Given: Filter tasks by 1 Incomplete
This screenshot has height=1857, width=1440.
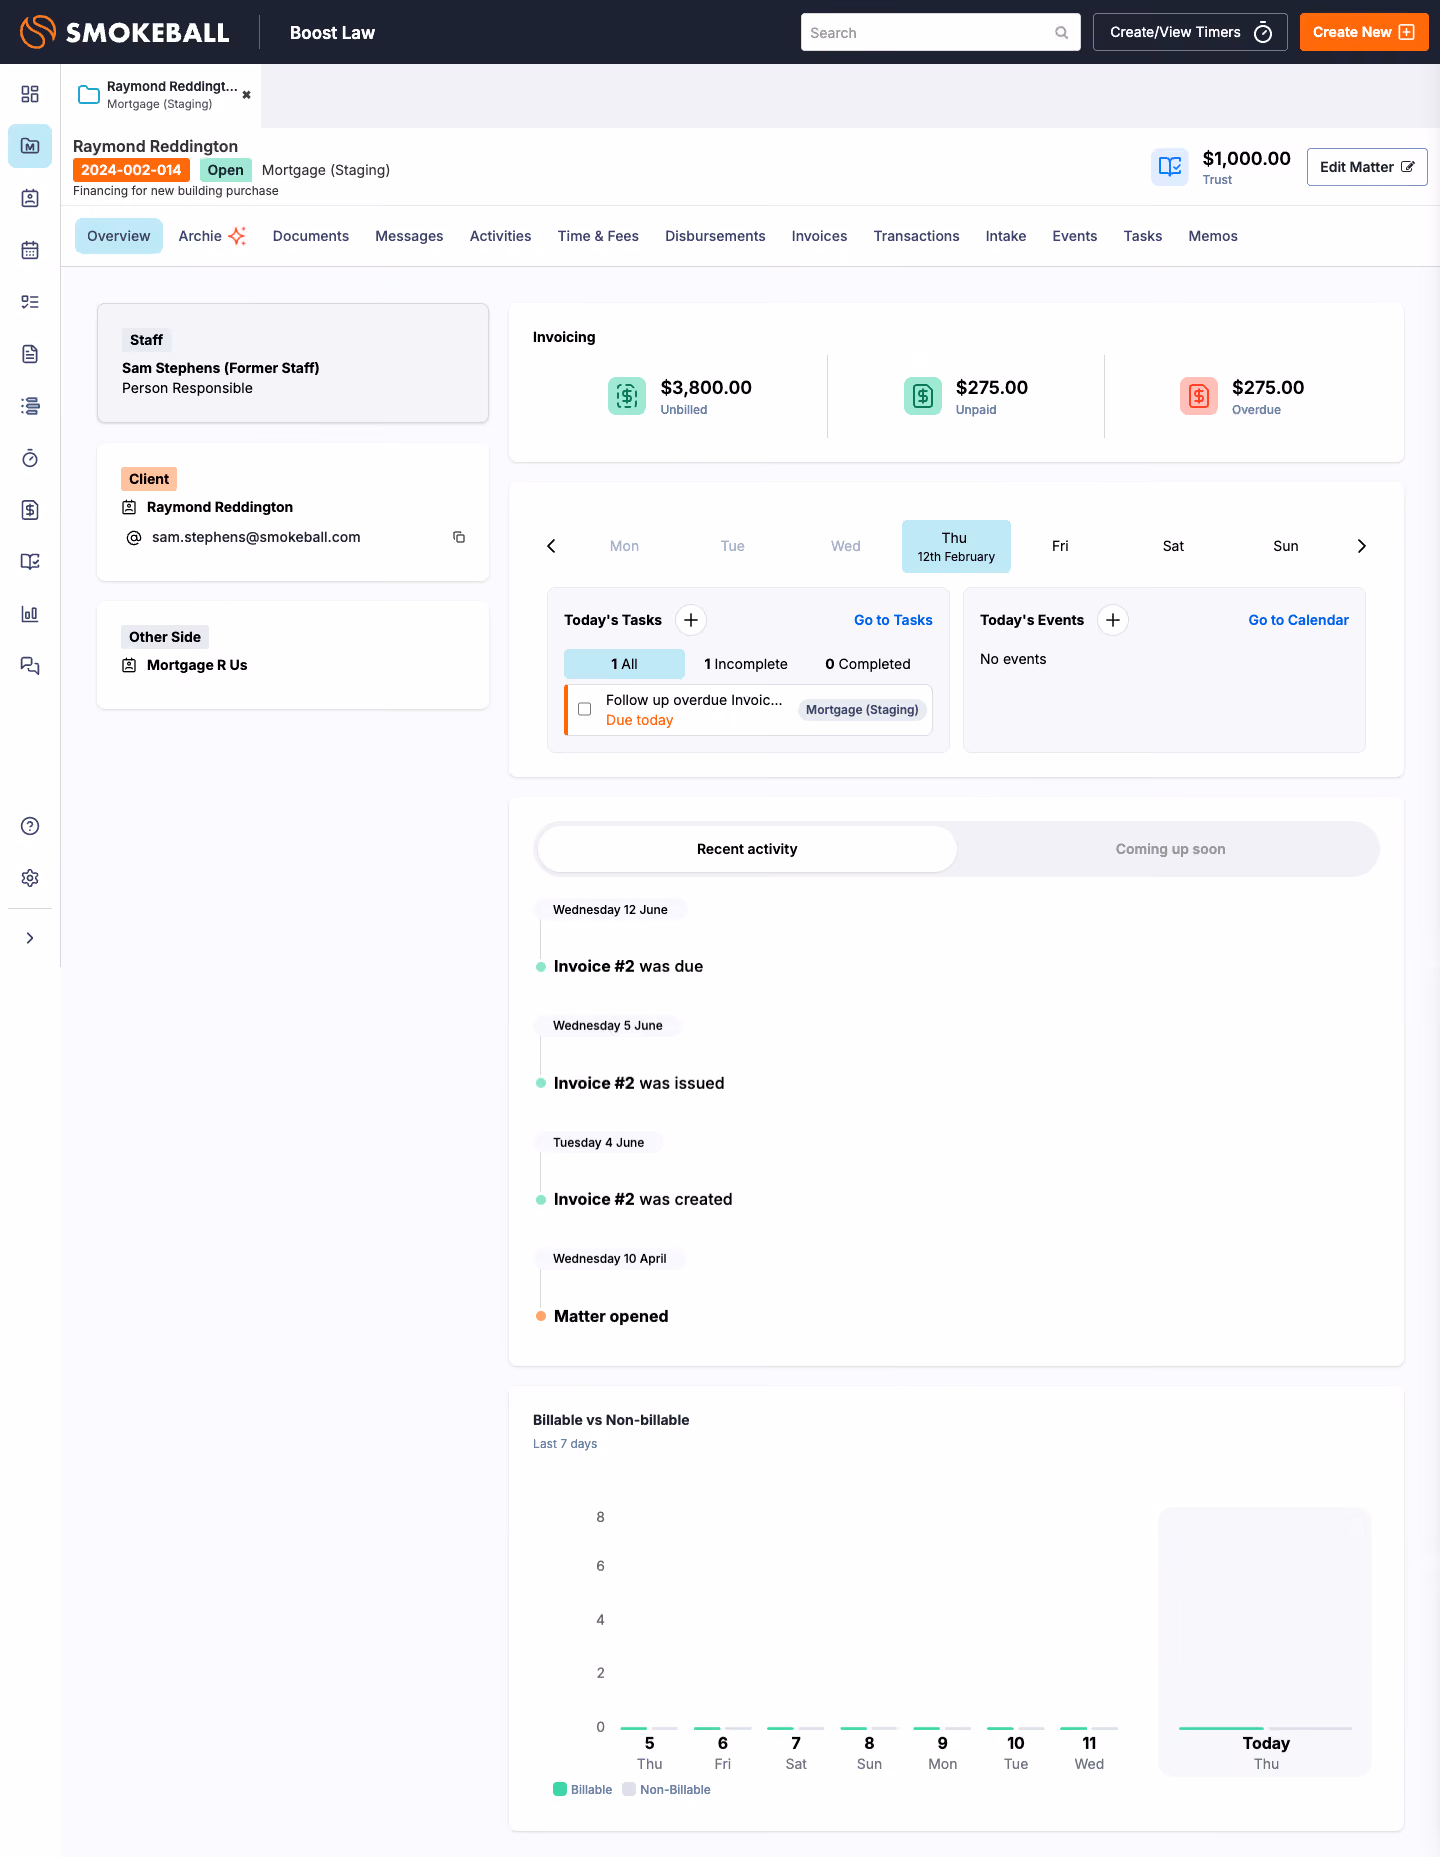Looking at the screenshot, I should coord(746,664).
